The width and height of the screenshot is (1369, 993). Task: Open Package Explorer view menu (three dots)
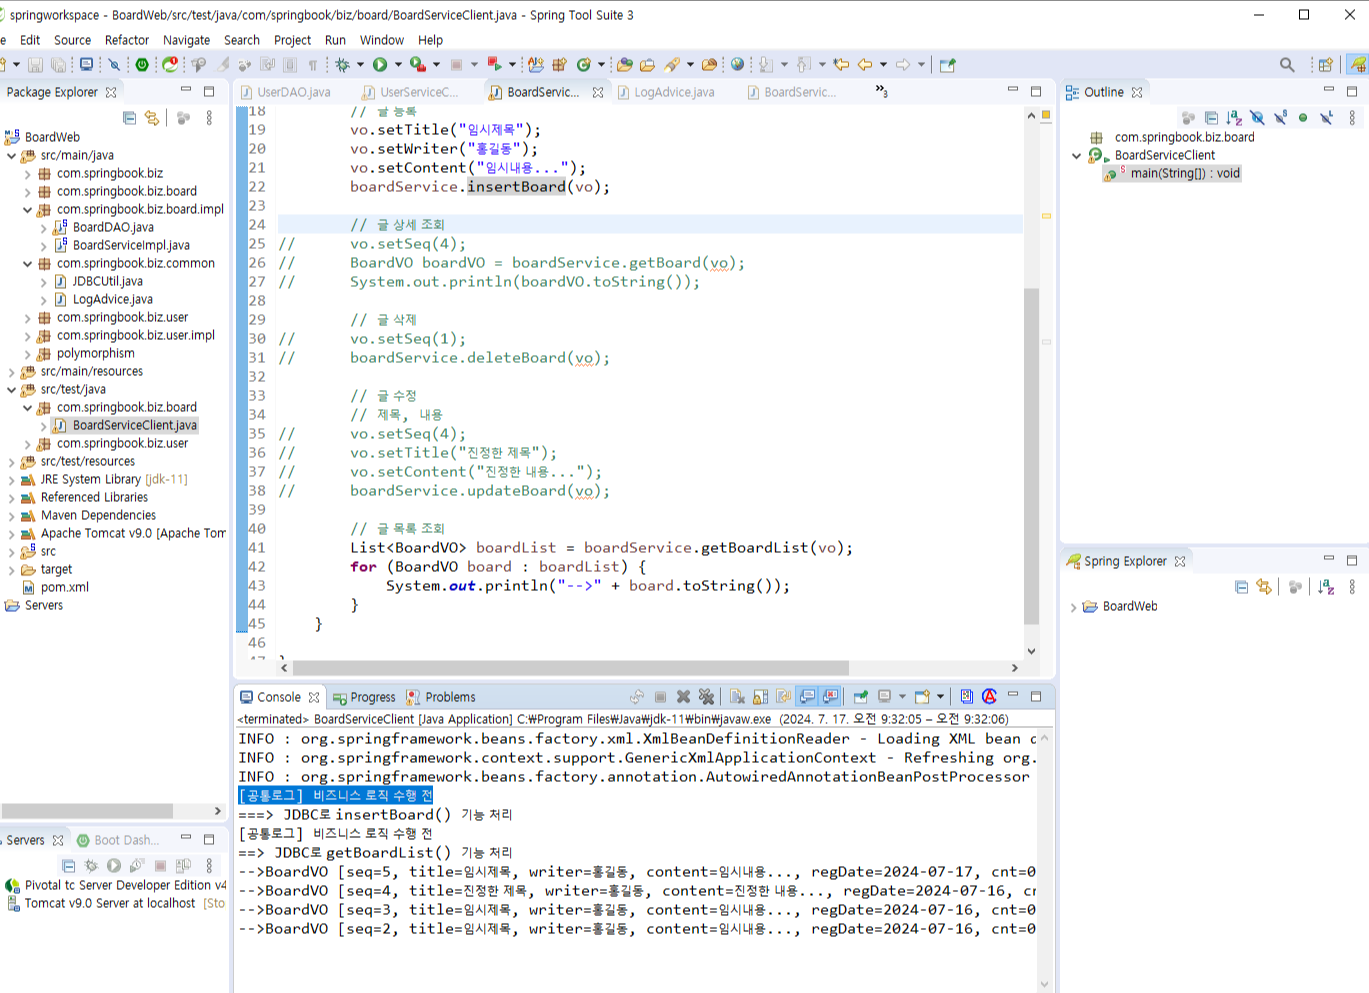click(x=209, y=118)
